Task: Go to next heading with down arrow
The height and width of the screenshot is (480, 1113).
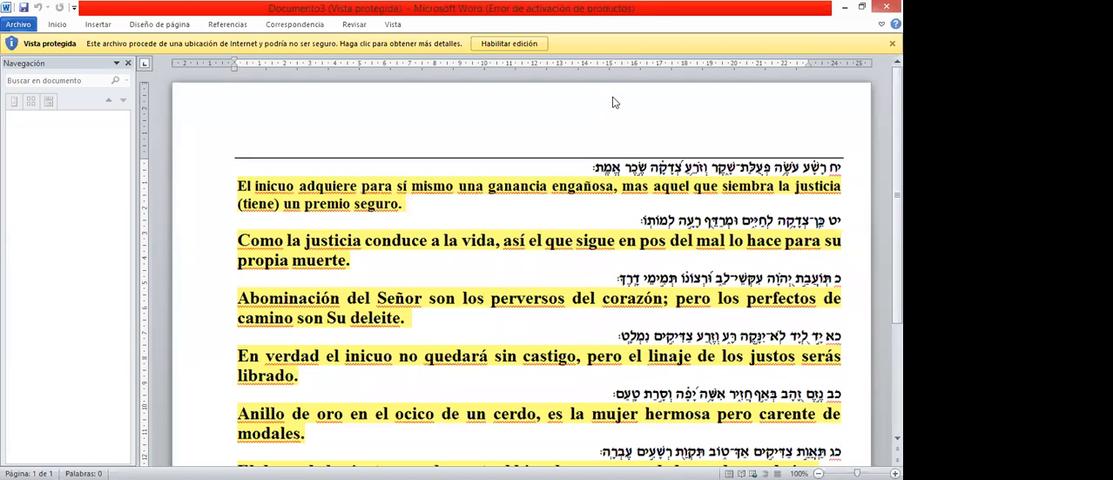Action: tap(124, 101)
